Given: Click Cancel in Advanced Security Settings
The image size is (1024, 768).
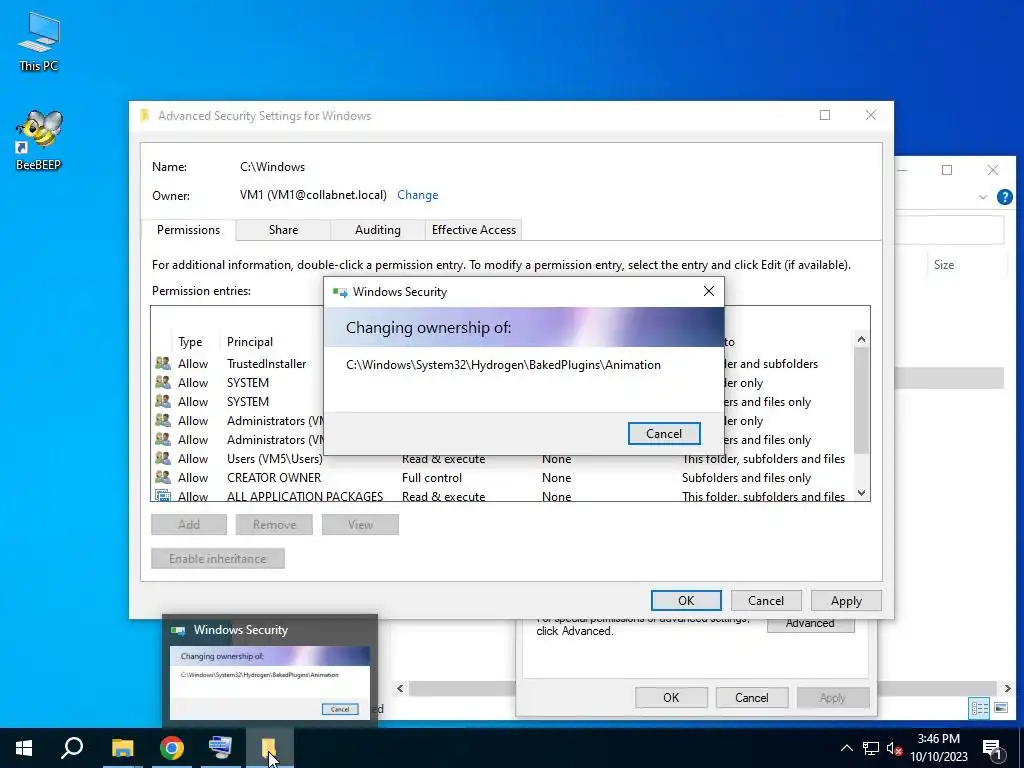Looking at the screenshot, I should [x=765, y=600].
